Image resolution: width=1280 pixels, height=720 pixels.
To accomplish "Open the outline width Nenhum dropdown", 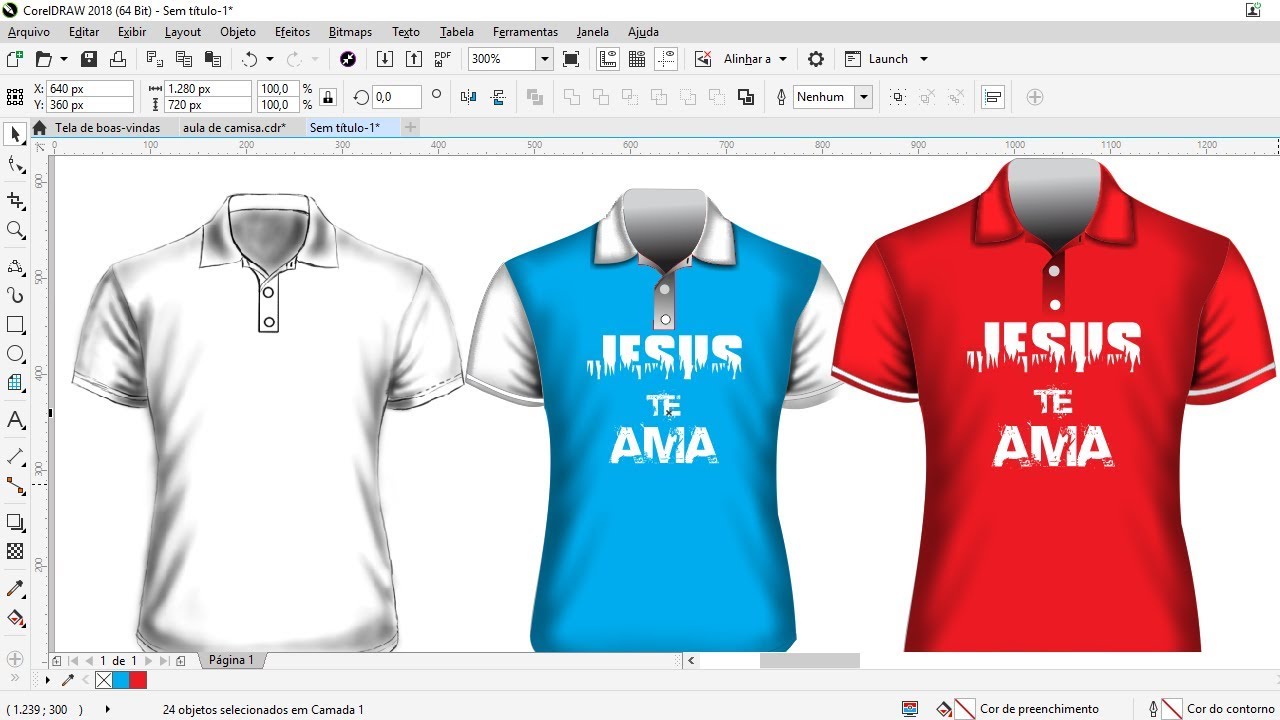I will point(864,97).
